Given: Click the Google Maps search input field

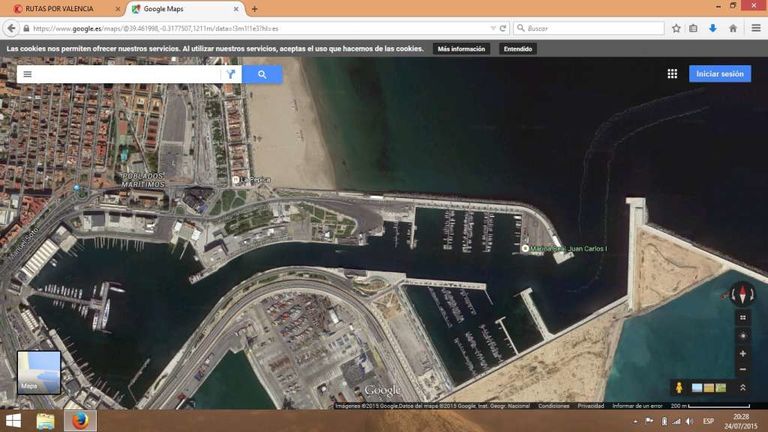Looking at the screenshot, I should pyautogui.click(x=125, y=74).
